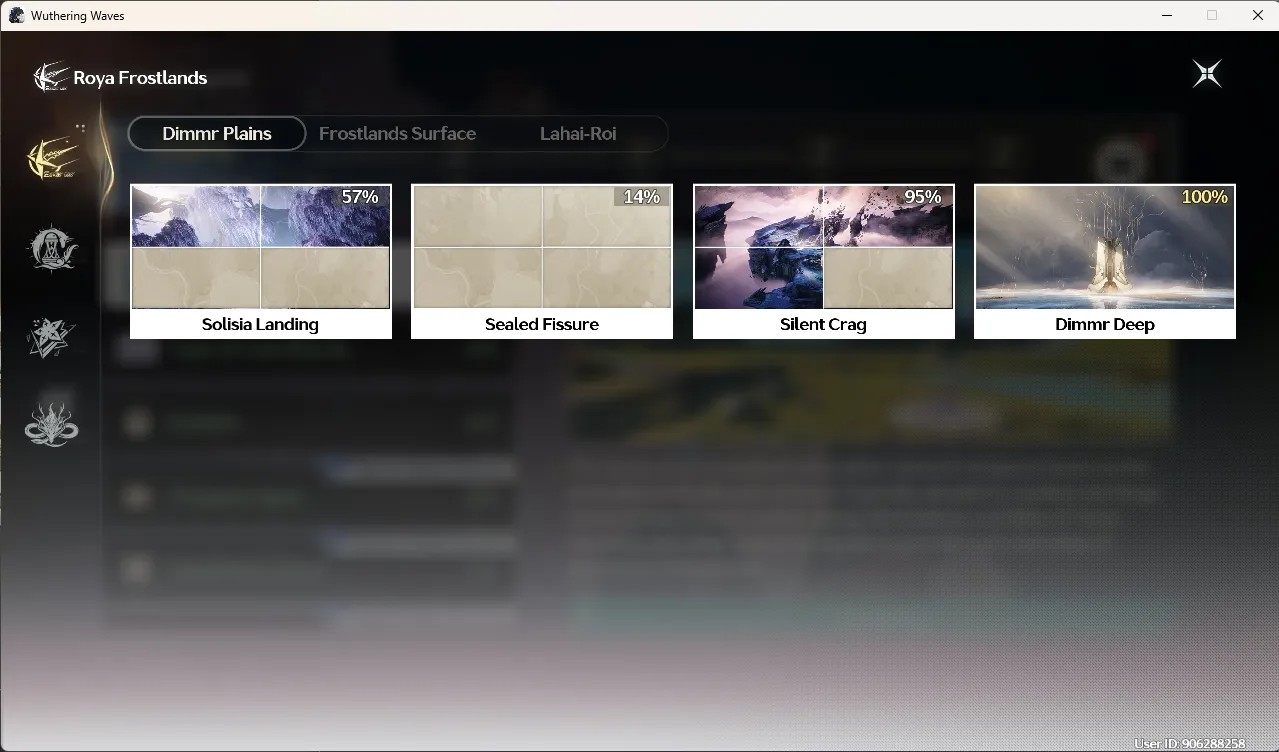Click the Dimmr Deep label
This screenshot has height=752, width=1279.
[x=1105, y=324]
